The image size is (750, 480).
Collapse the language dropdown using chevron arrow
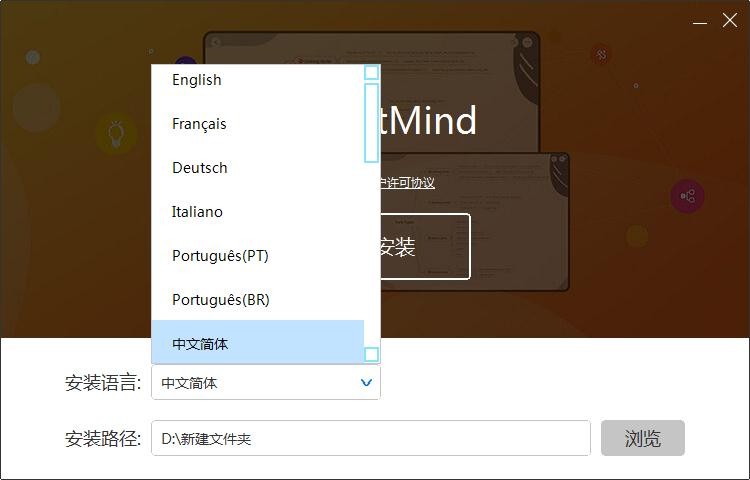(x=366, y=383)
